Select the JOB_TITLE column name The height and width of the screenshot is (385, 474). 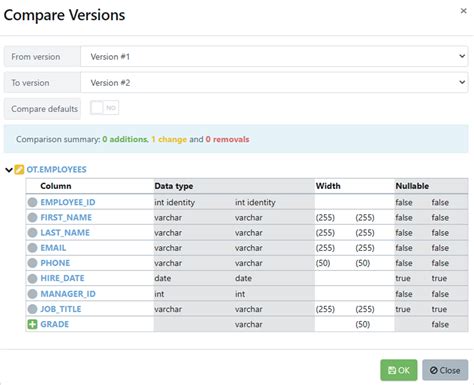click(x=61, y=309)
